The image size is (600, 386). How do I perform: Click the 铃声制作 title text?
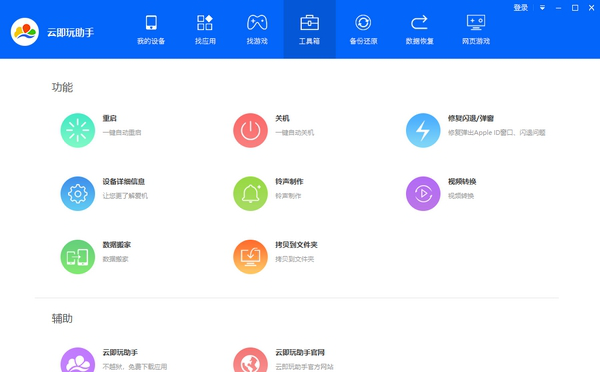[289, 182]
